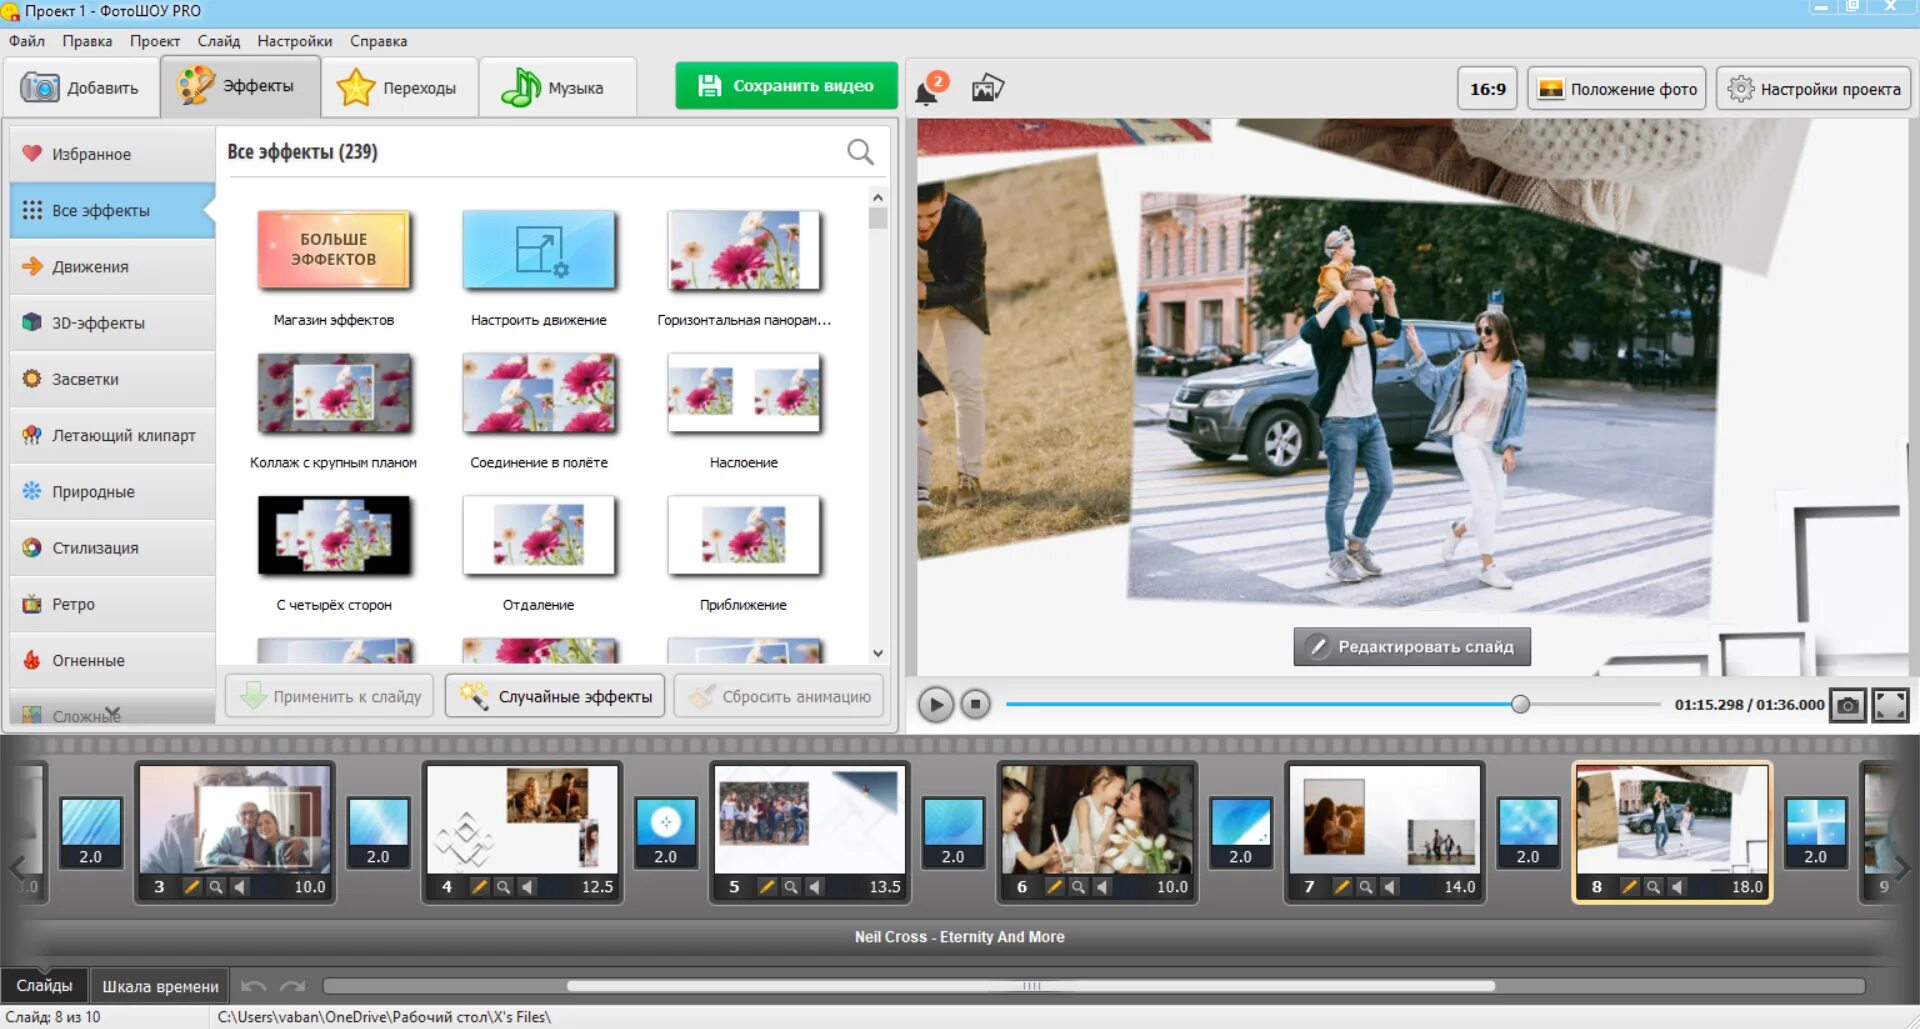
Task: Click the sound icon on slide 8
Action: (x=1677, y=887)
